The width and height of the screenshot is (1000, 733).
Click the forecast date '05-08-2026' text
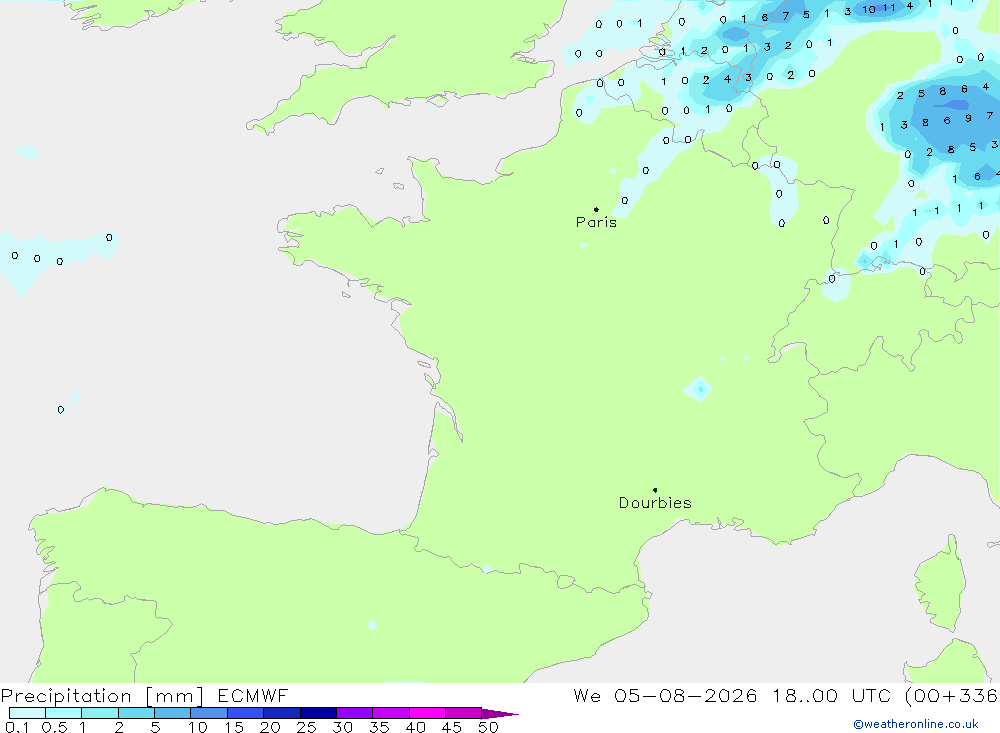tap(686, 696)
